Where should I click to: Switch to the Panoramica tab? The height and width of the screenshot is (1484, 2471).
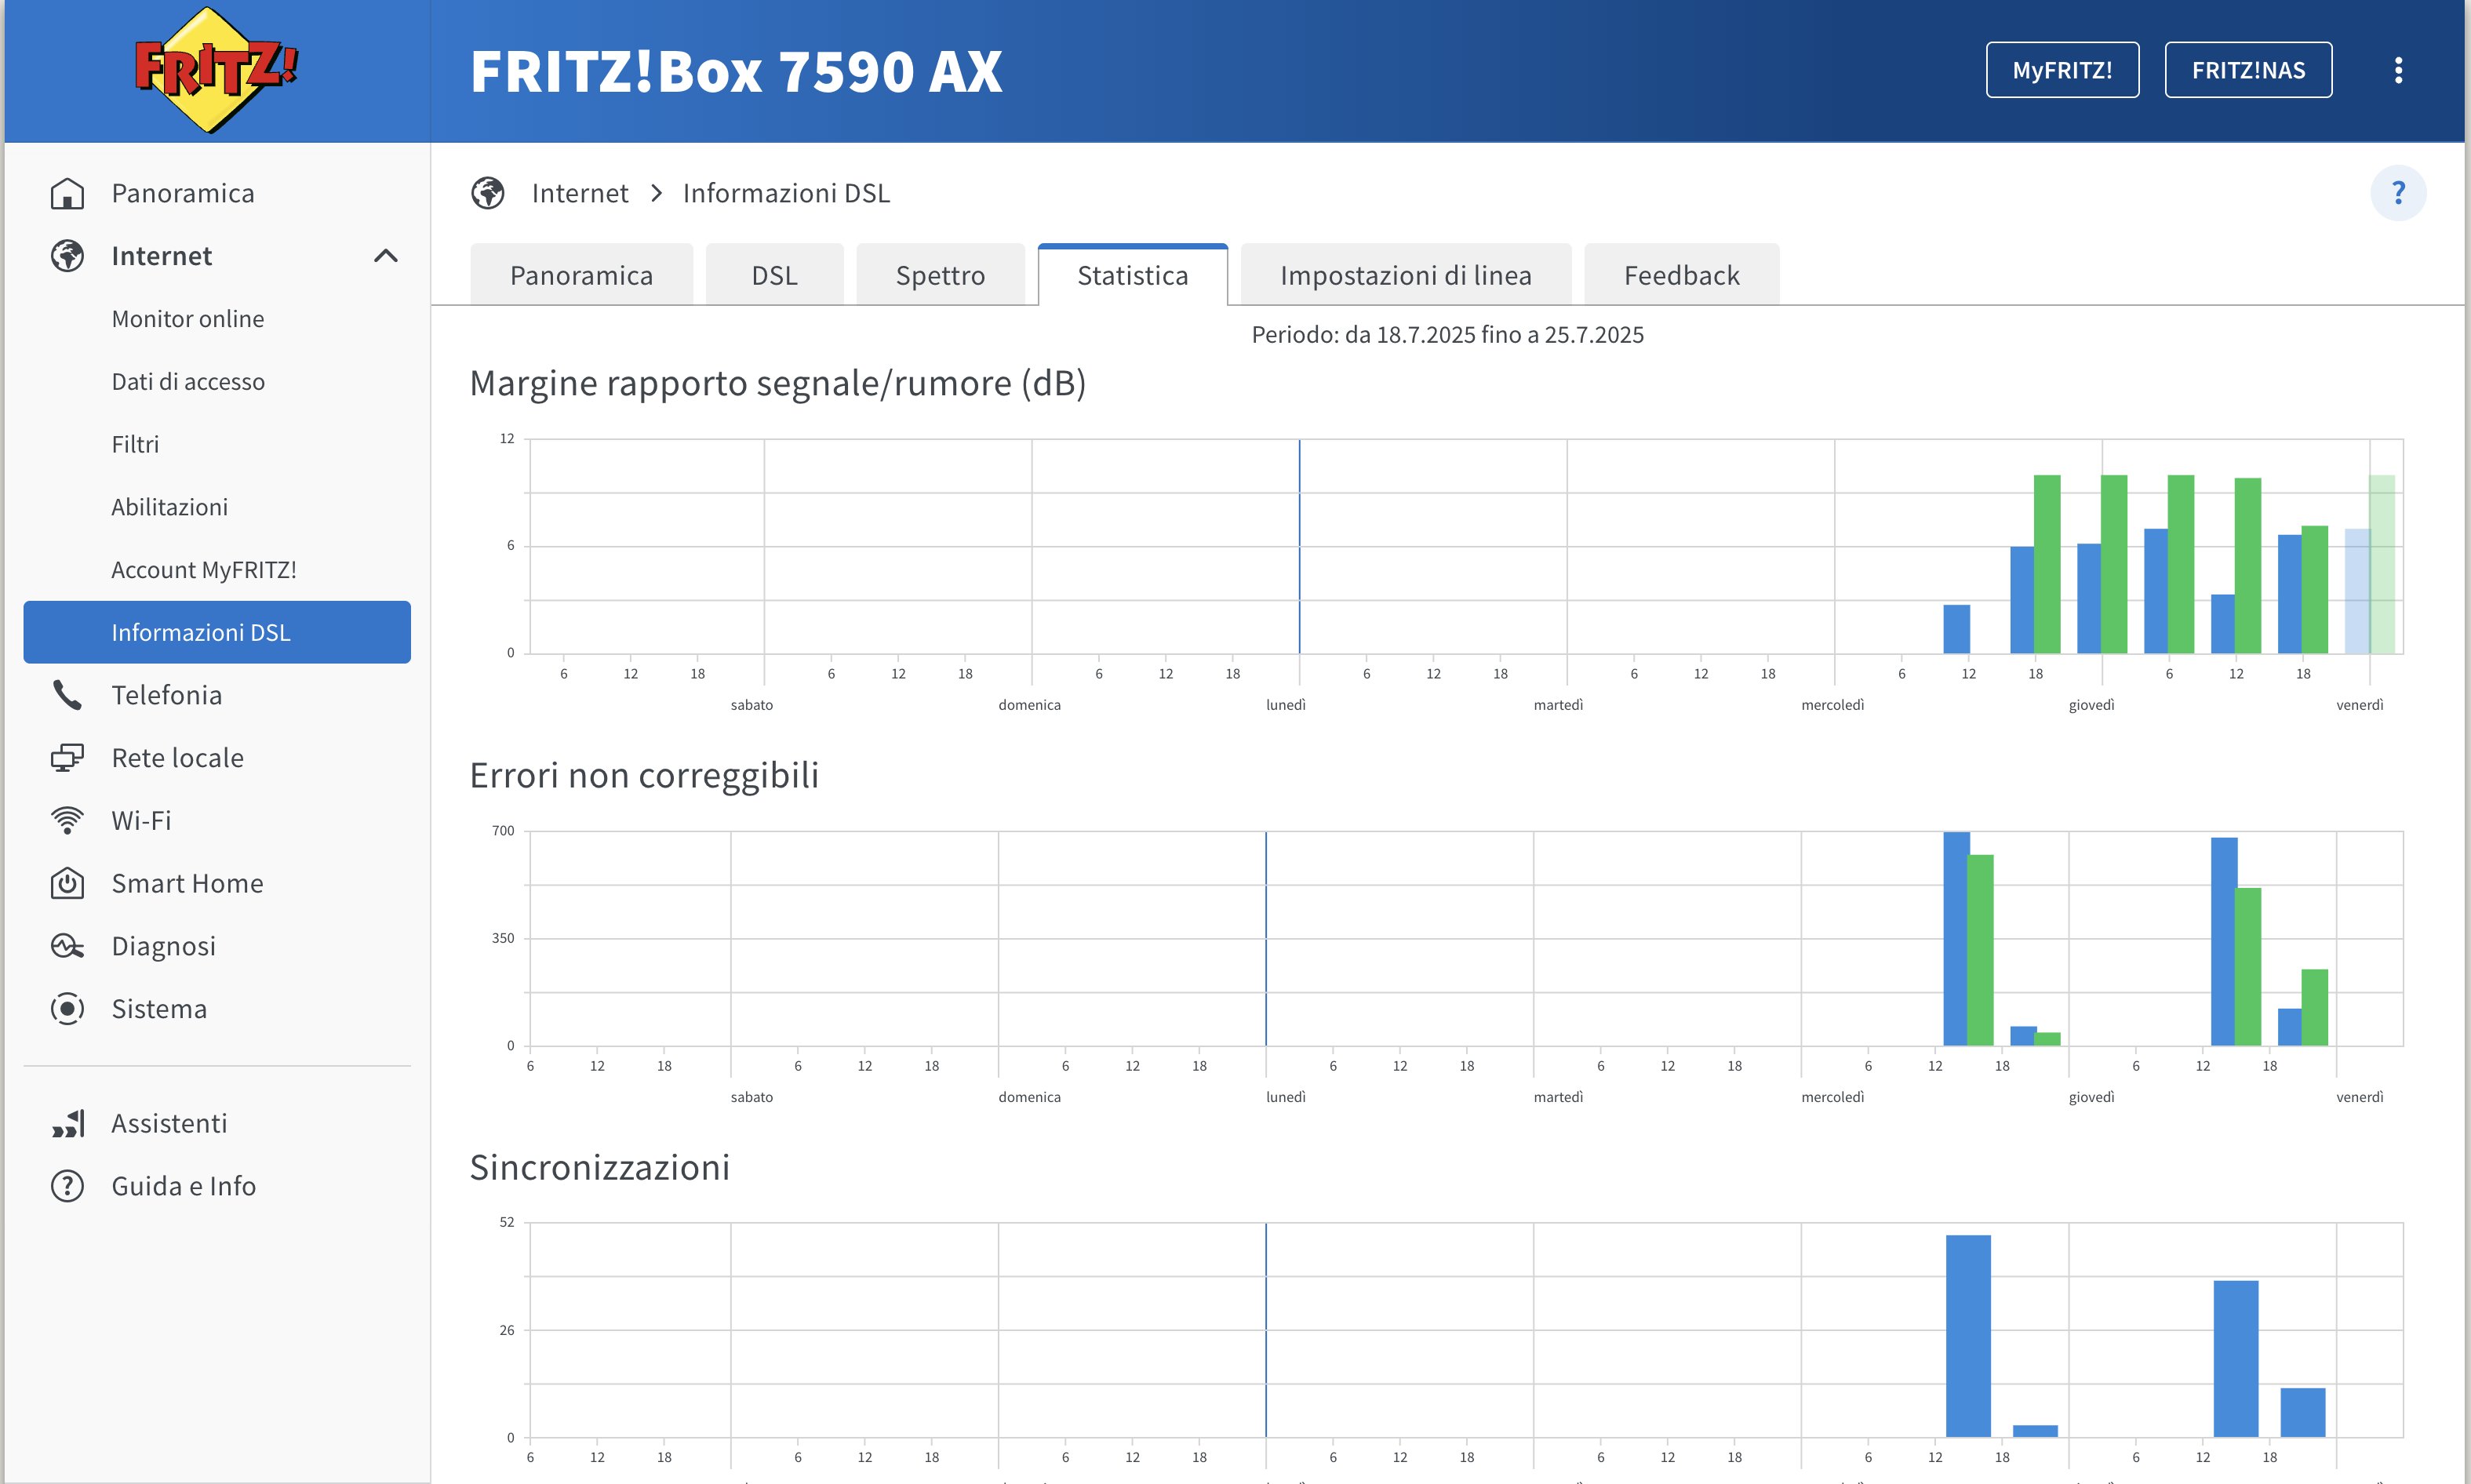(581, 275)
